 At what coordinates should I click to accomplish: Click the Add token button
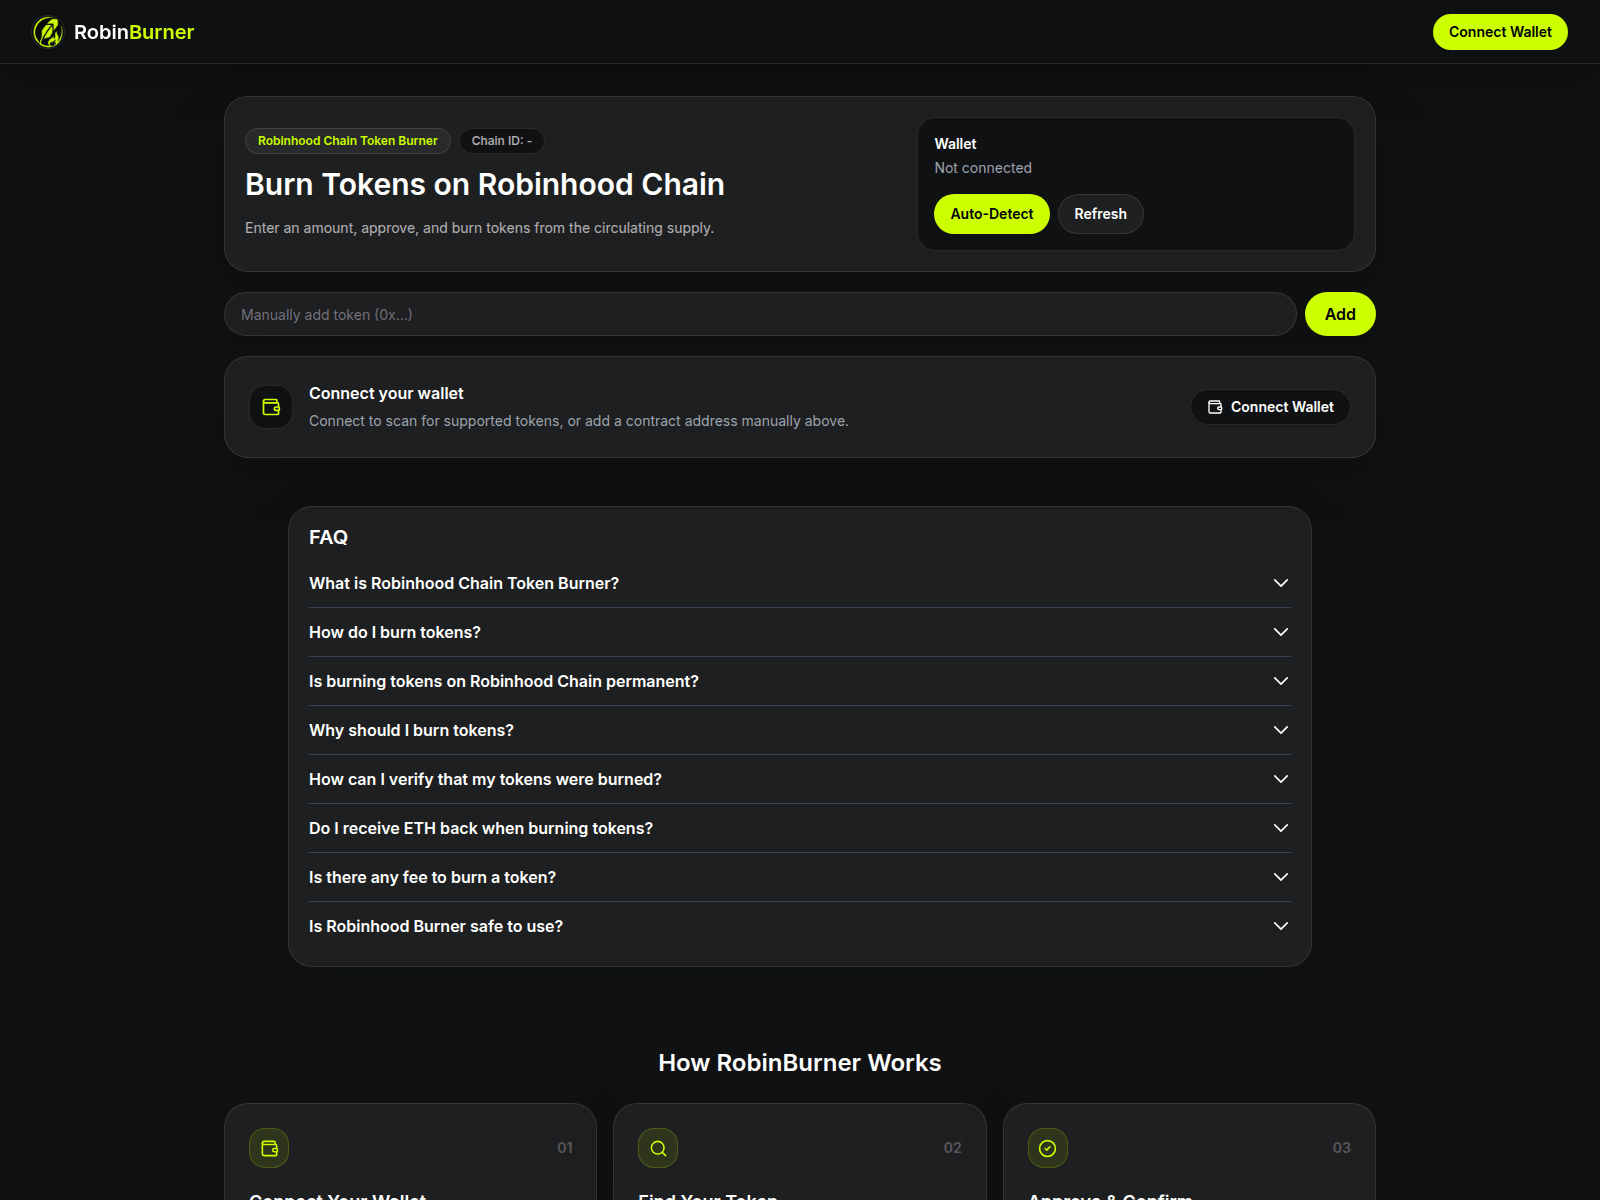click(1340, 314)
